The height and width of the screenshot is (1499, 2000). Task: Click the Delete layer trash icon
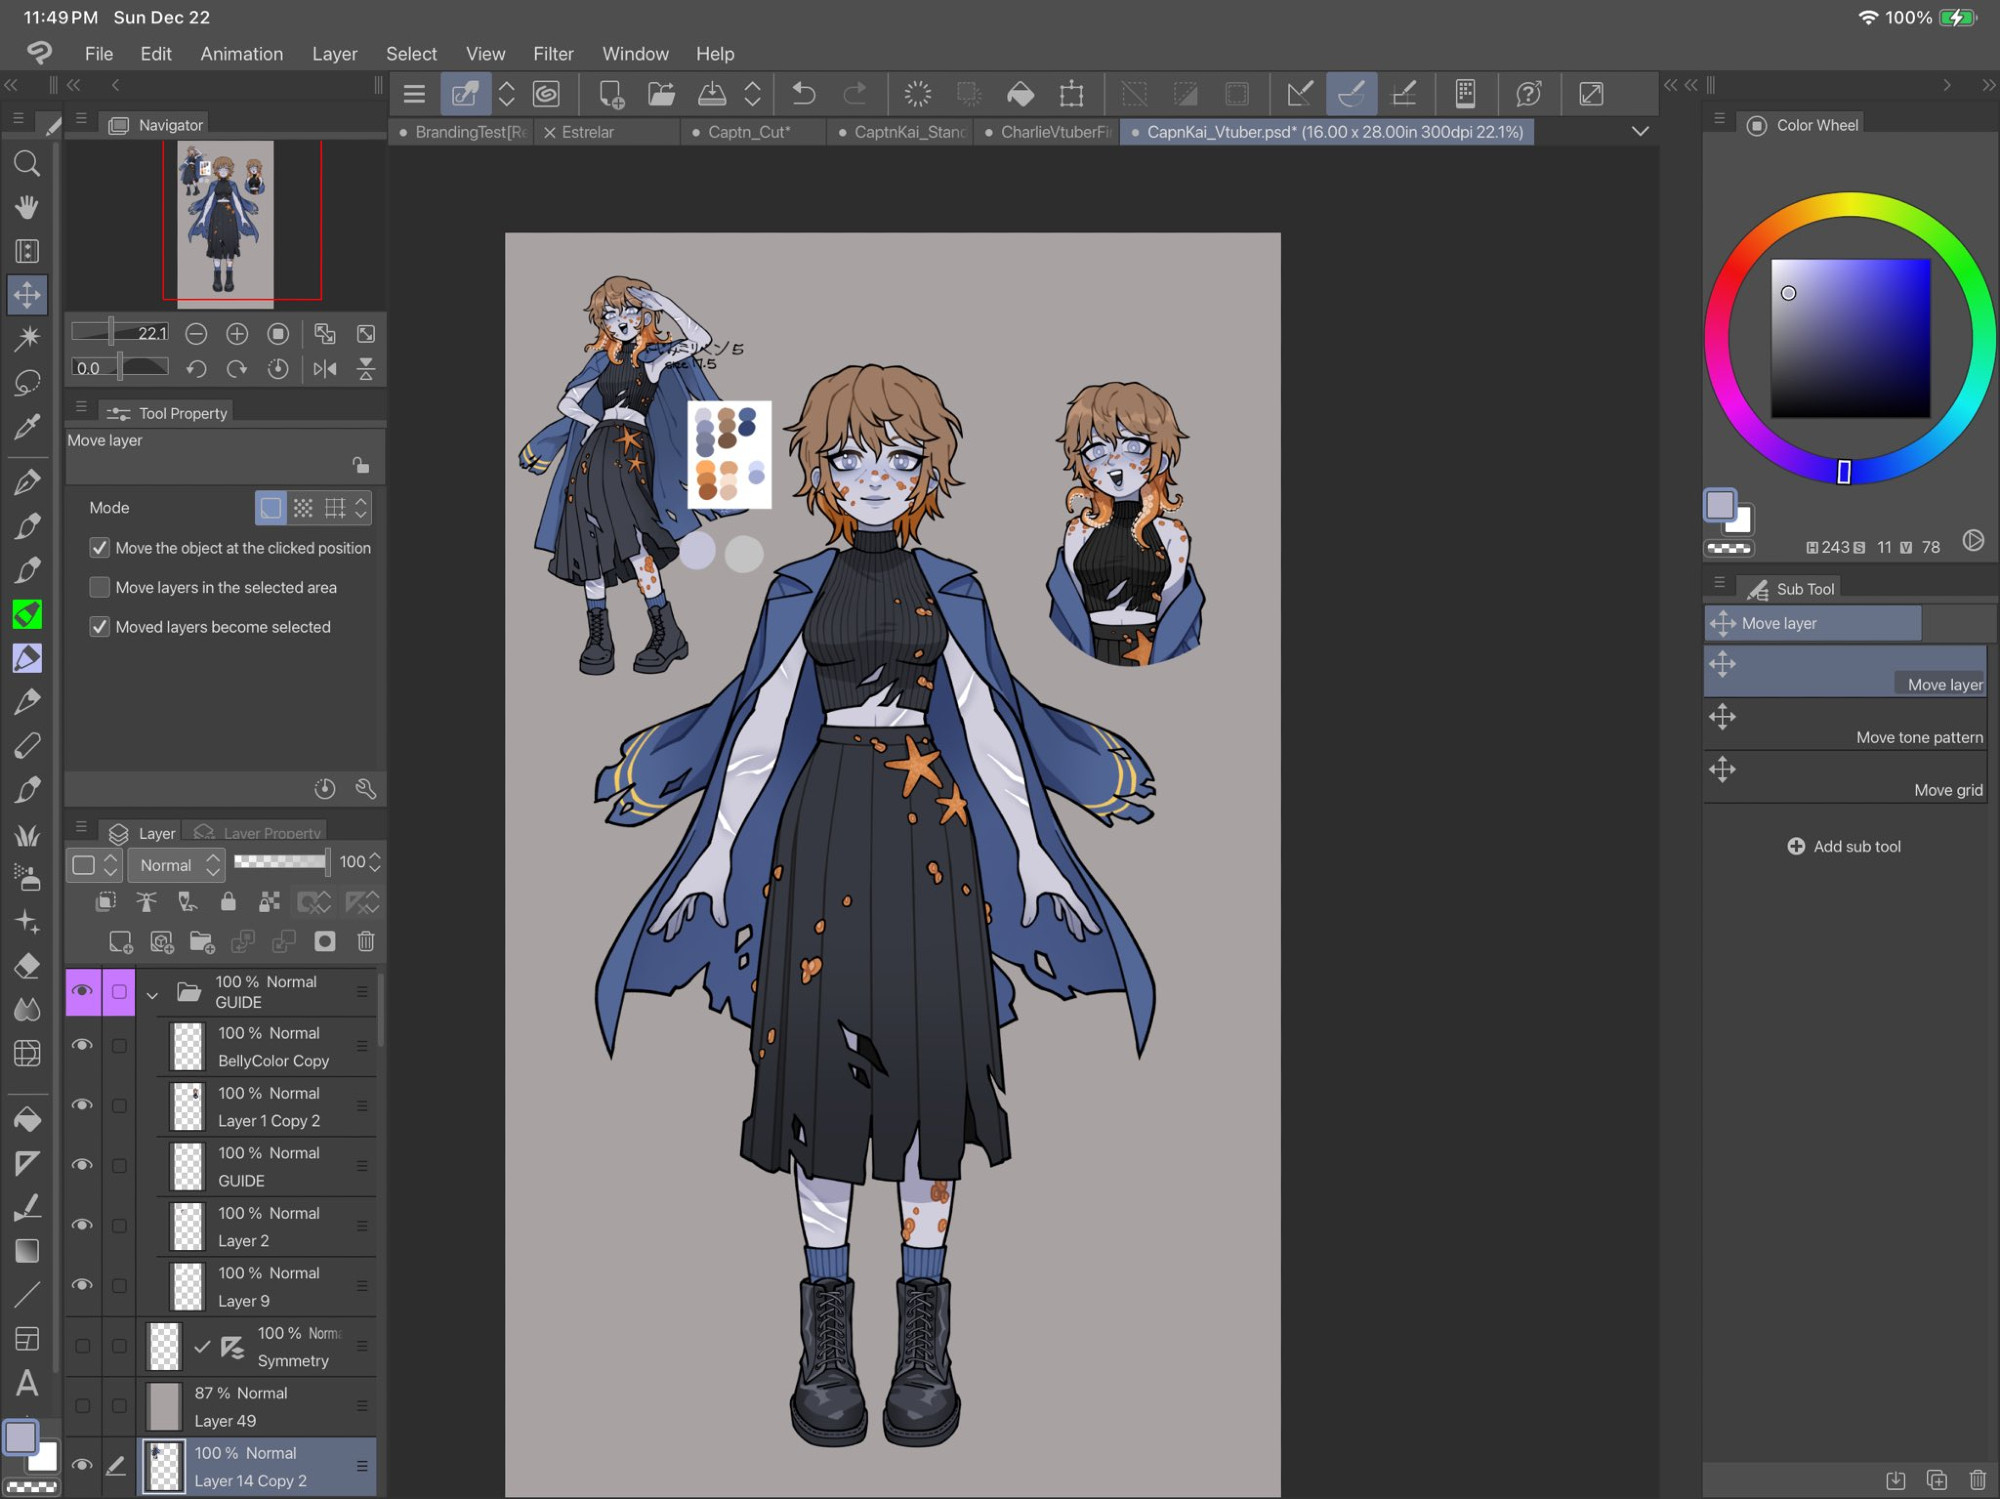click(366, 941)
